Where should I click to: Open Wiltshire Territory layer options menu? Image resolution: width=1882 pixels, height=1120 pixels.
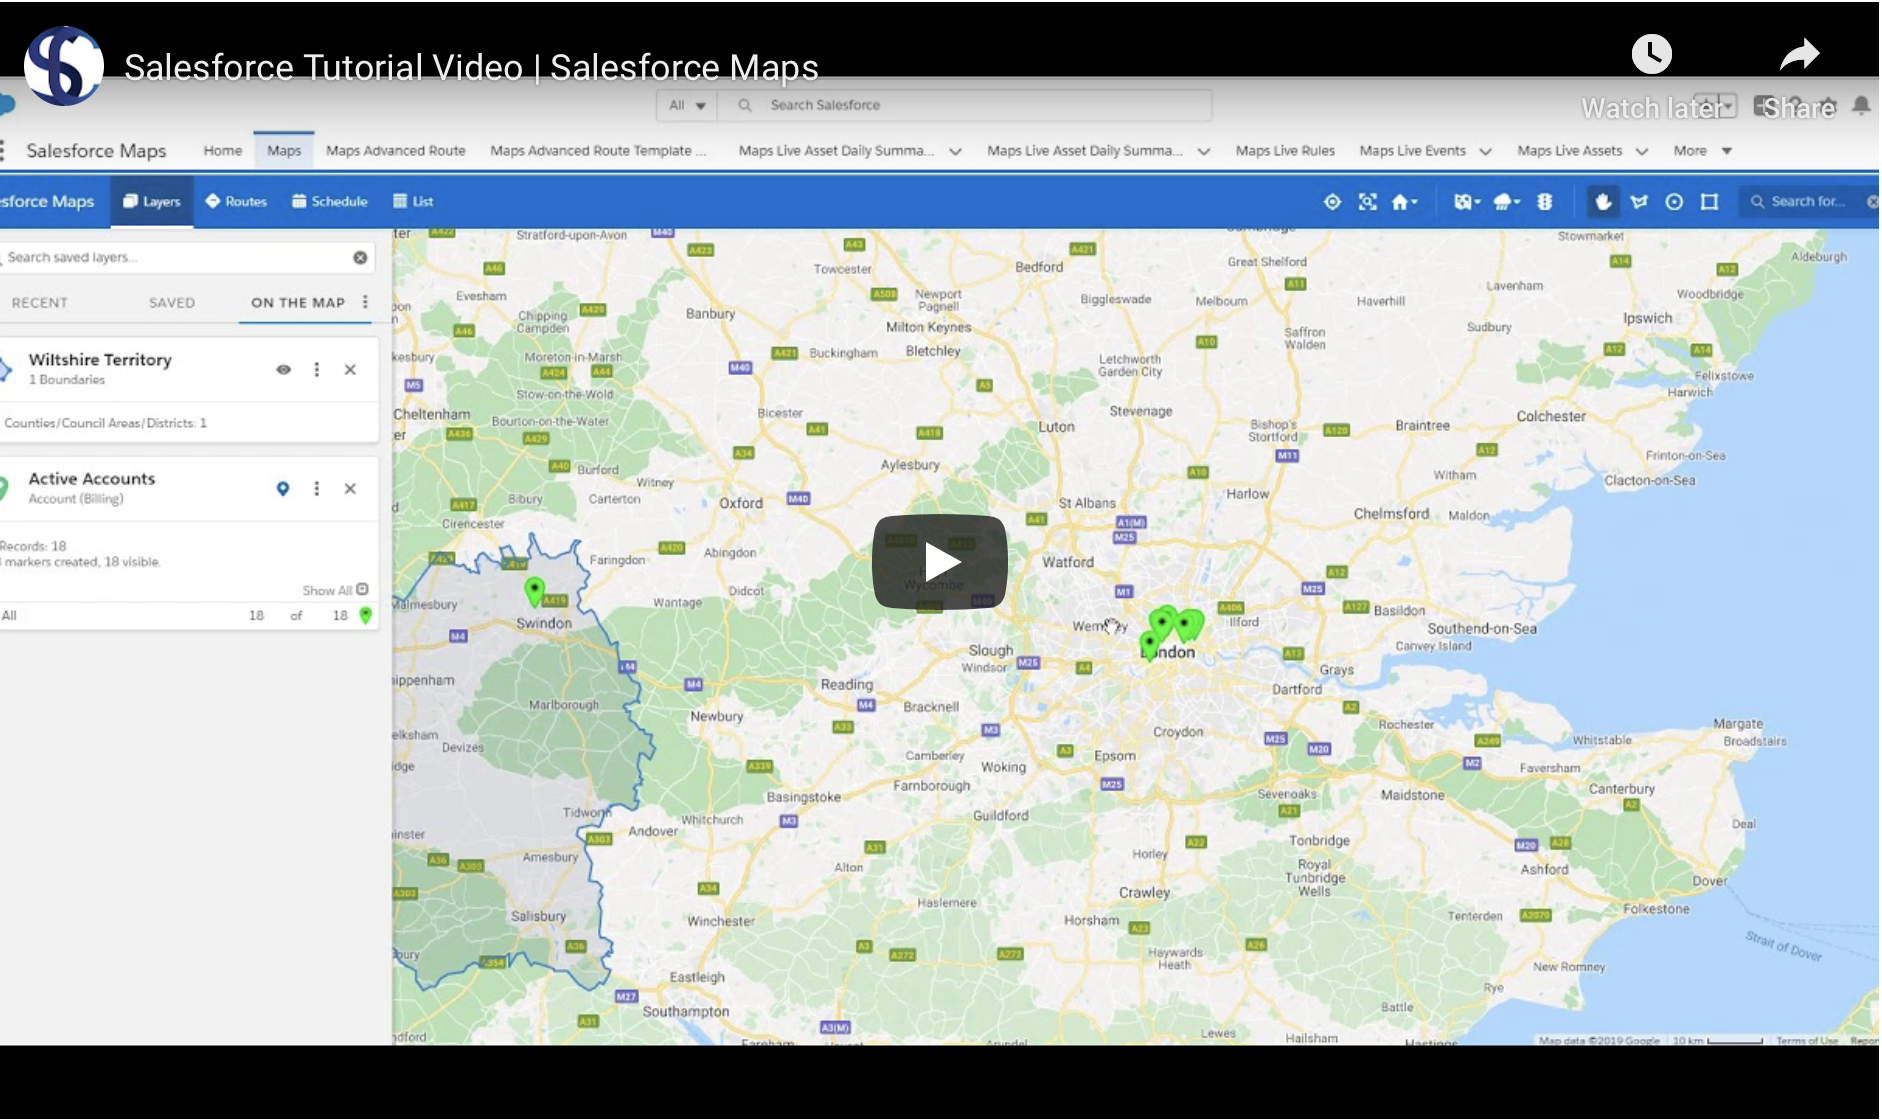click(317, 370)
